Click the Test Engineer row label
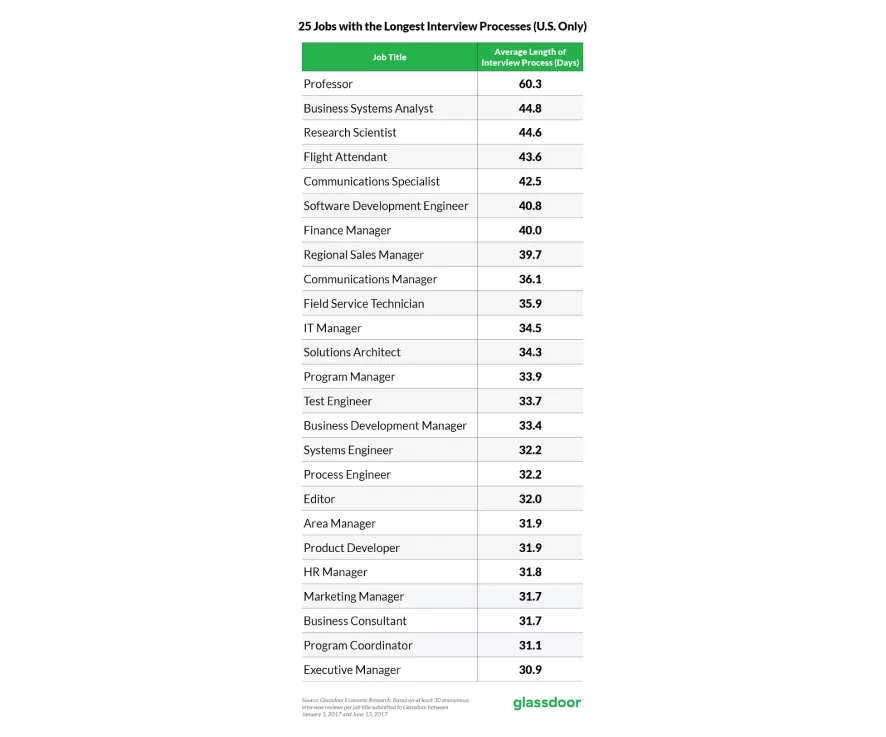The image size is (886, 737). pyautogui.click(x=337, y=401)
